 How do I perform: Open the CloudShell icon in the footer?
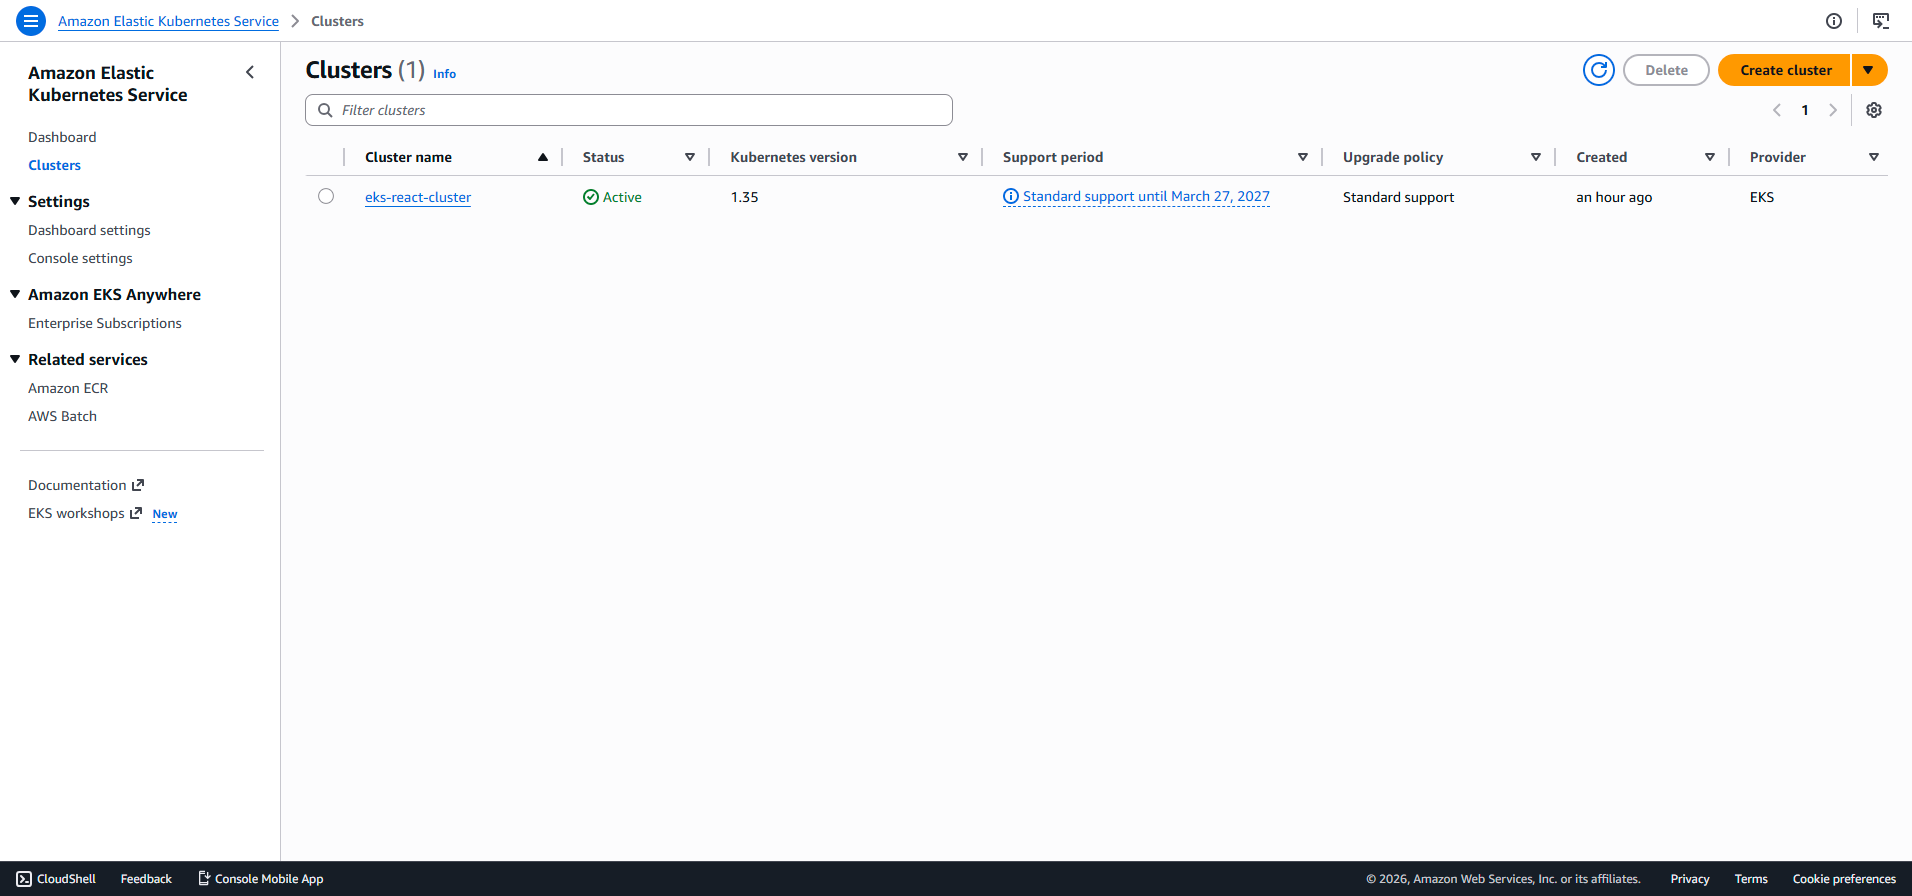point(24,879)
